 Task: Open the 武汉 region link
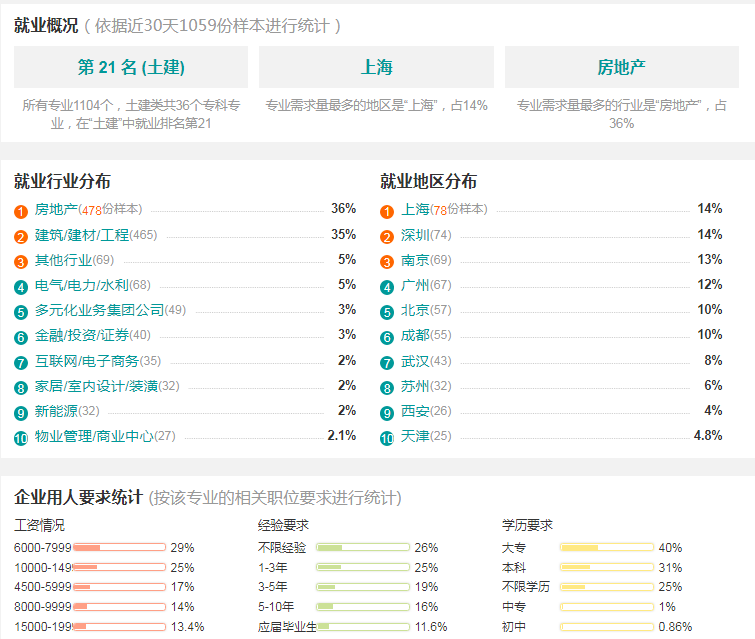[x=415, y=361]
